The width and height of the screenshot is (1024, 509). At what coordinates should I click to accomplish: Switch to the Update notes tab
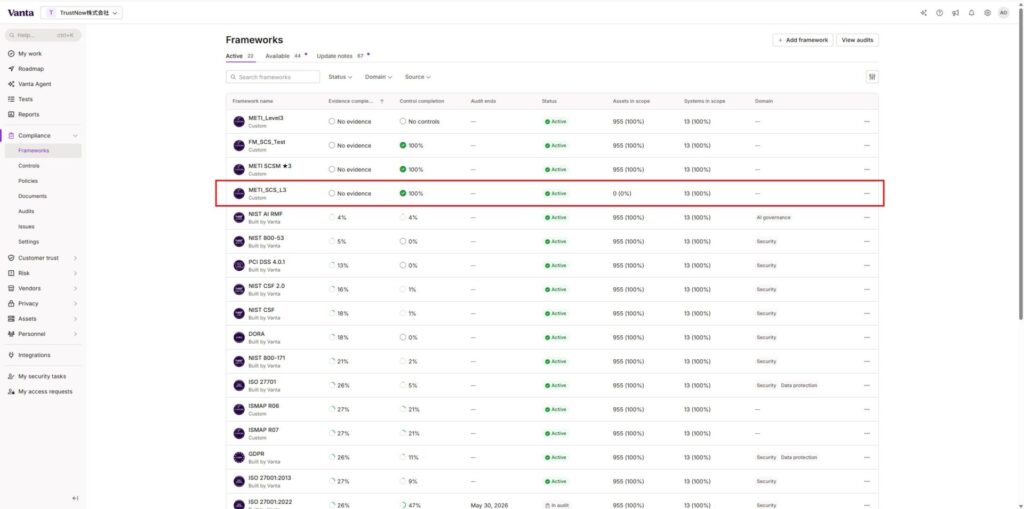click(334, 56)
